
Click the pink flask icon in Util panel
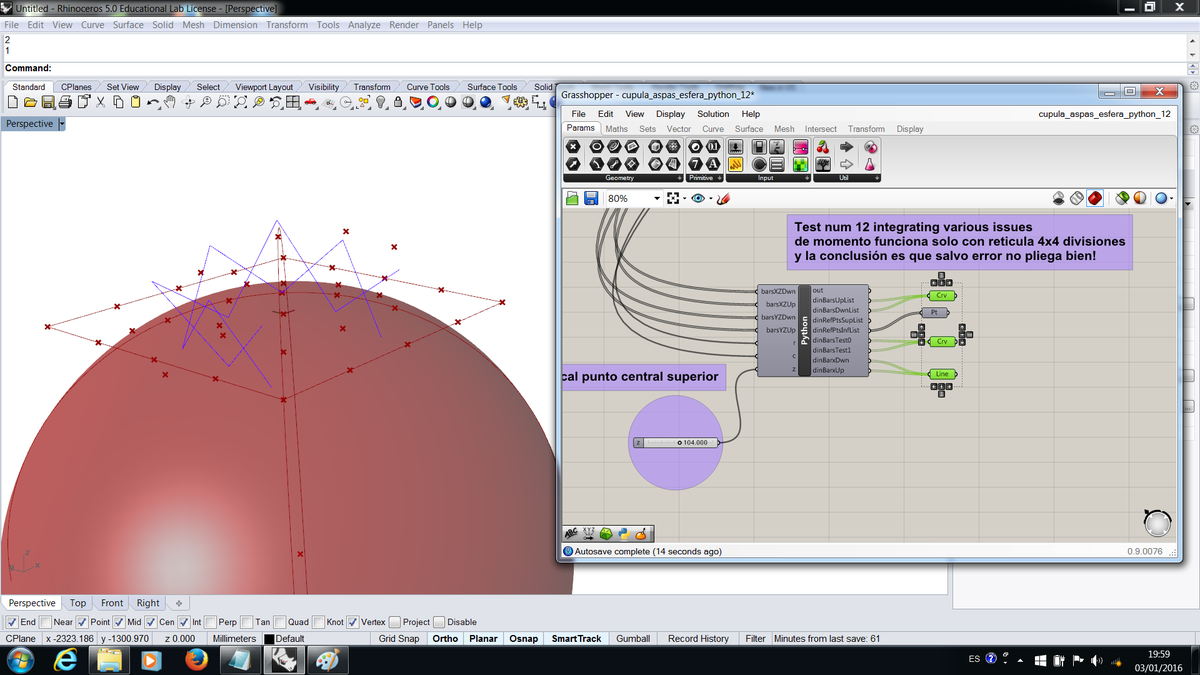coord(870,164)
